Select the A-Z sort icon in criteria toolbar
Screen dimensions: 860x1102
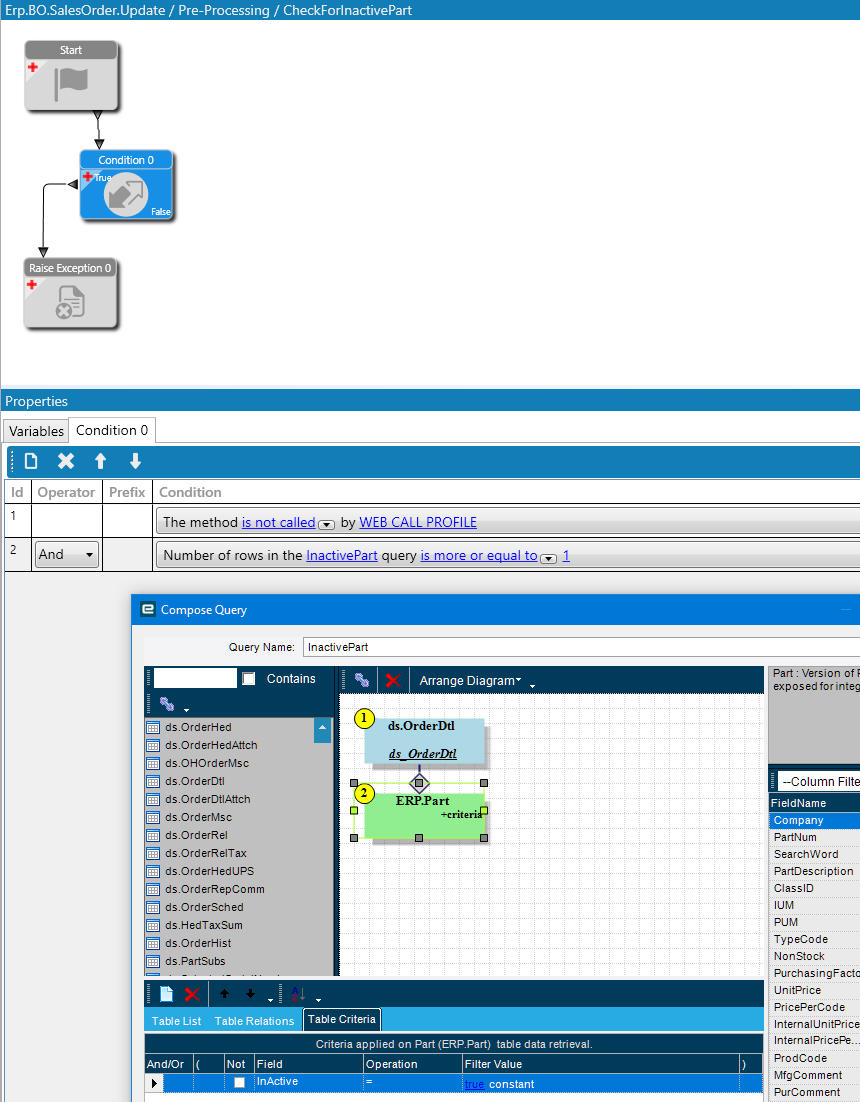[296, 993]
